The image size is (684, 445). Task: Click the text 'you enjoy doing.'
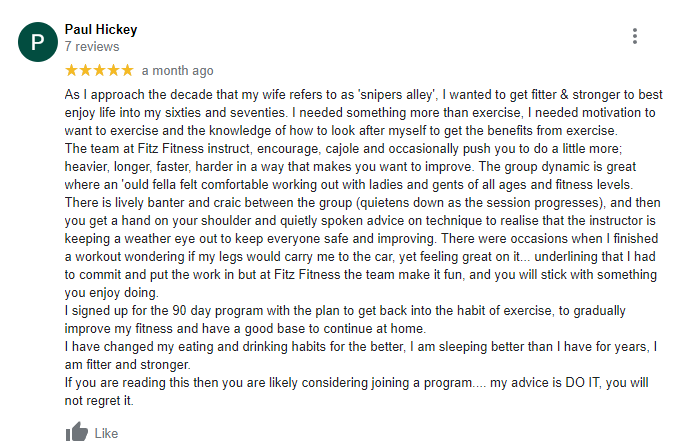[x=112, y=293]
